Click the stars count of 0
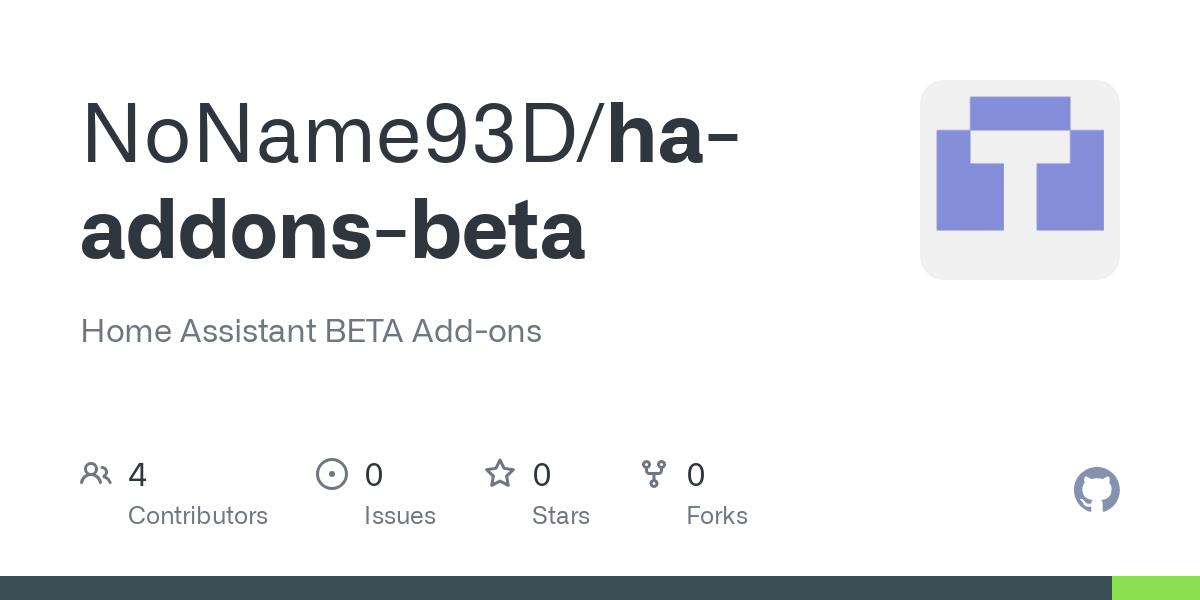 (542, 474)
